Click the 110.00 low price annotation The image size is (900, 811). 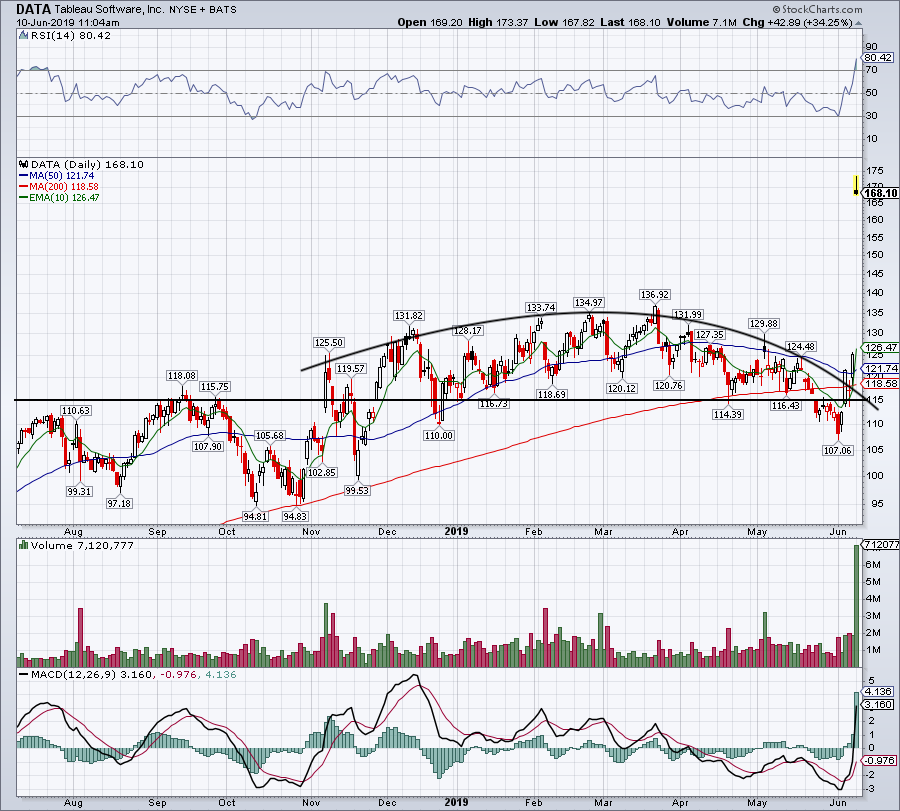click(439, 436)
